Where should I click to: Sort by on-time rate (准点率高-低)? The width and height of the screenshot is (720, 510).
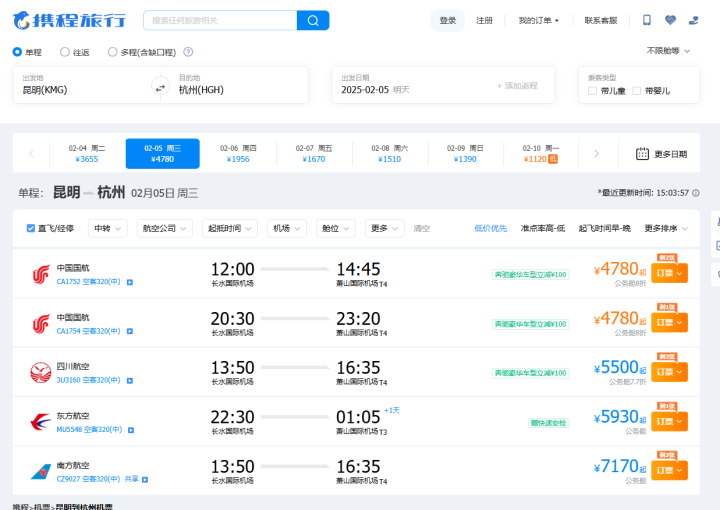tap(543, 228)
